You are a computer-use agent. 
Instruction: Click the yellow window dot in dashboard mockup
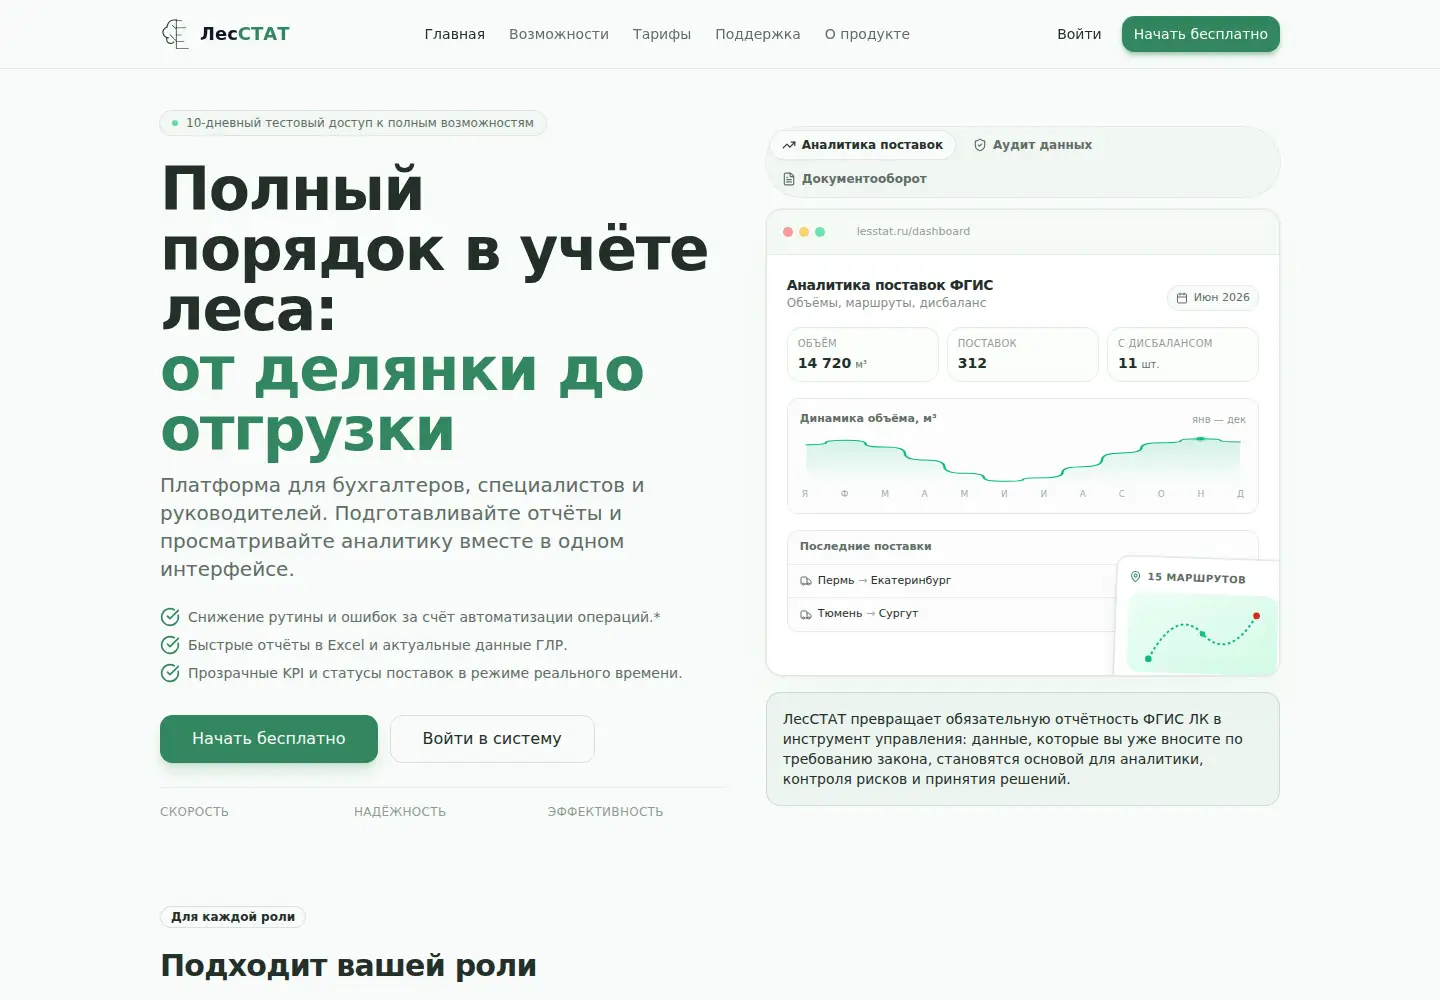point(804,232)
